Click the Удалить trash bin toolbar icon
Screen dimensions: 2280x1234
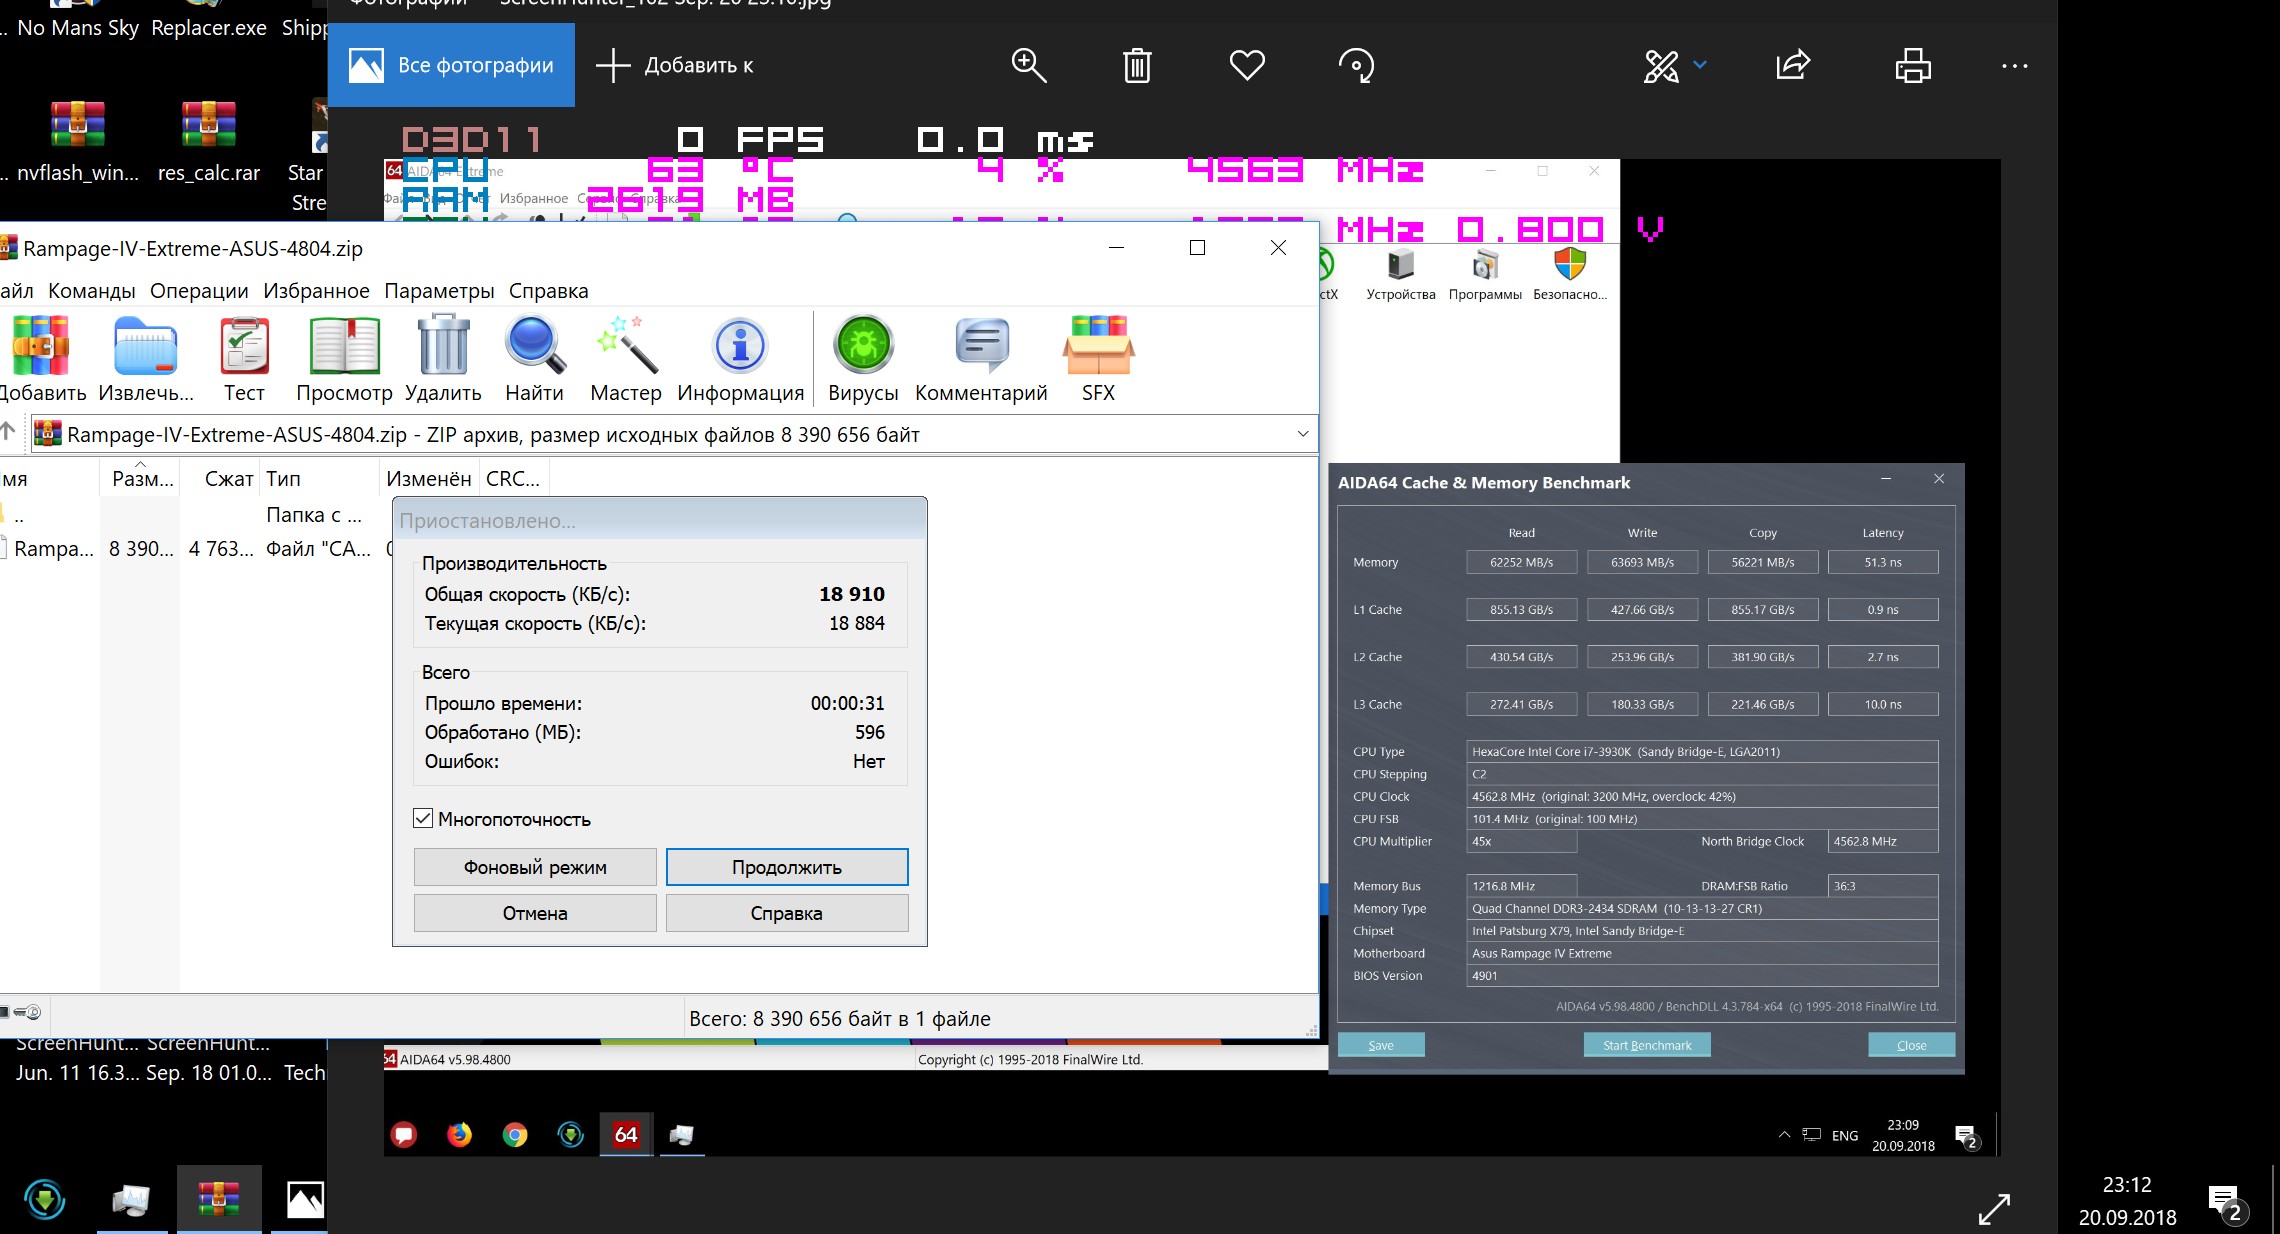[443, 346]
